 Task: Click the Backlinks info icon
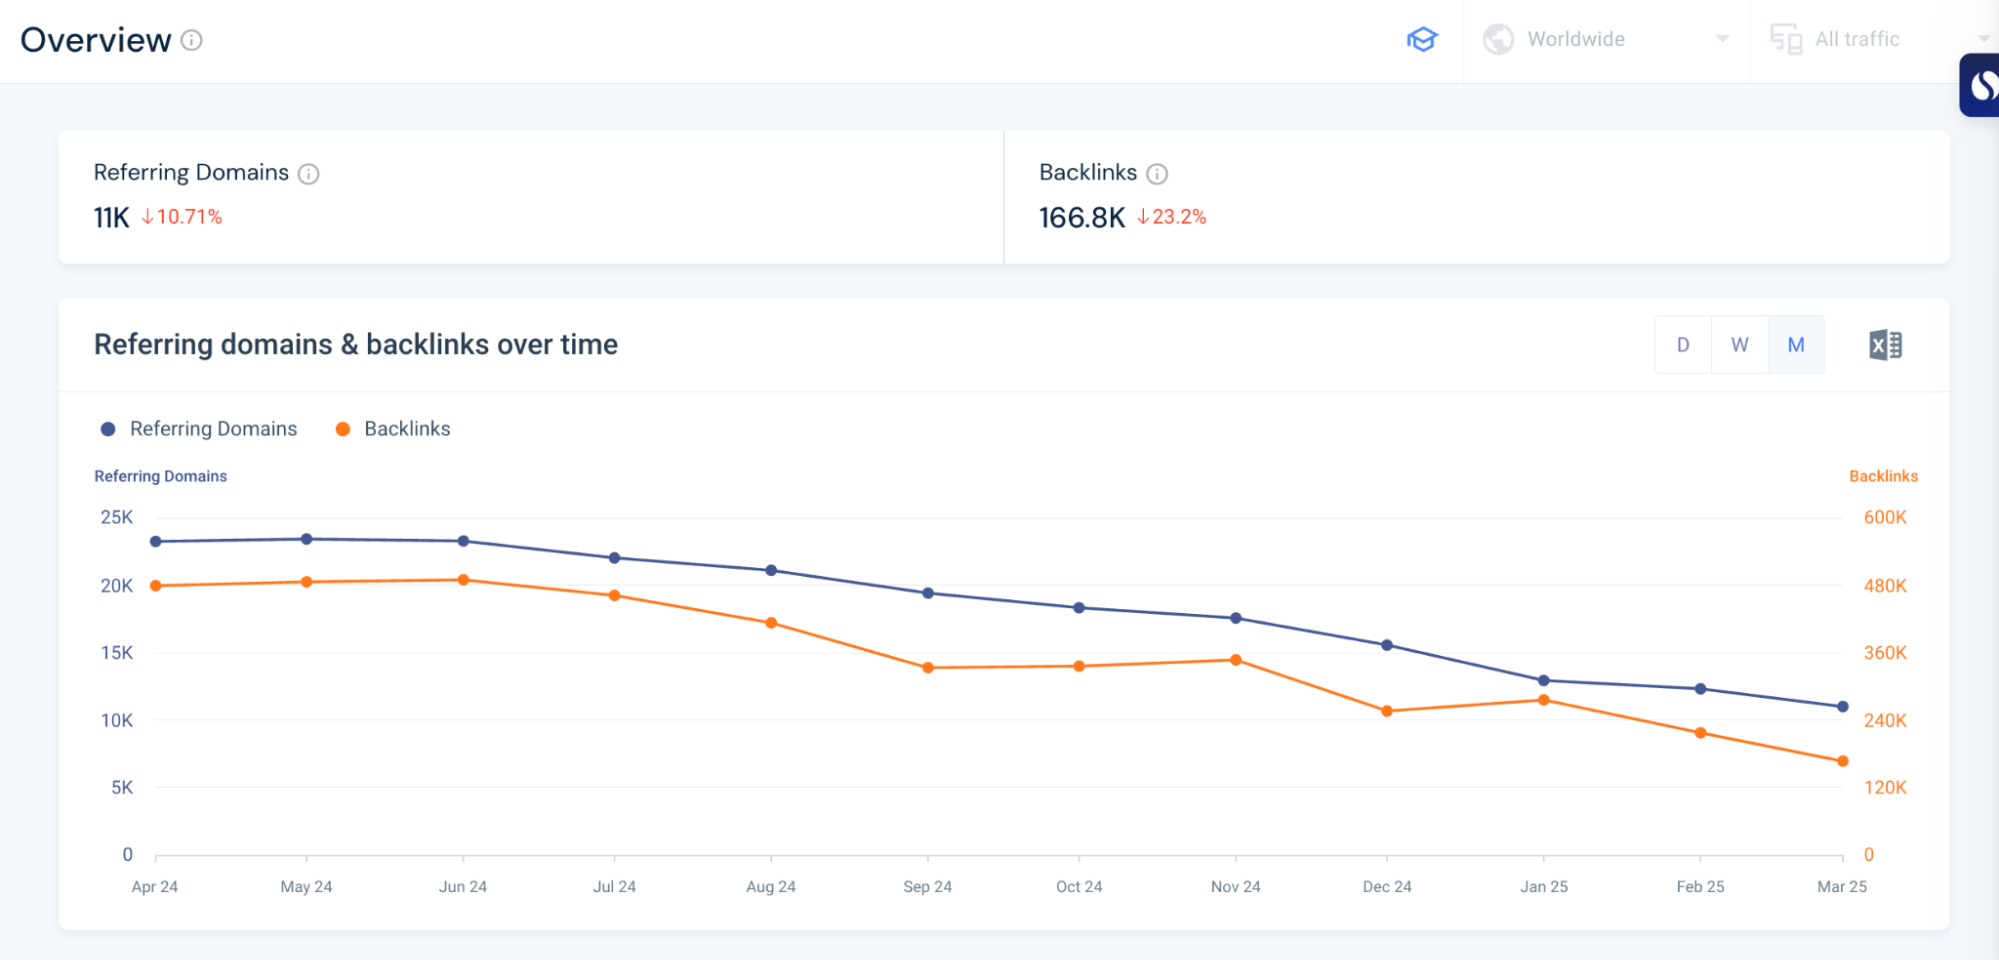point(1157,174)
